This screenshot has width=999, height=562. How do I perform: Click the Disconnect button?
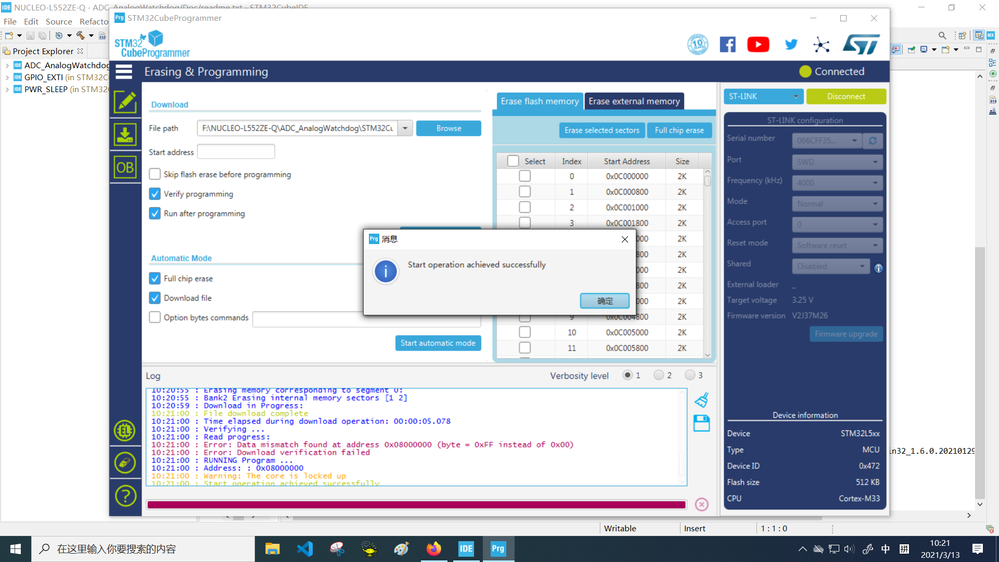click(x=846, y=96)
